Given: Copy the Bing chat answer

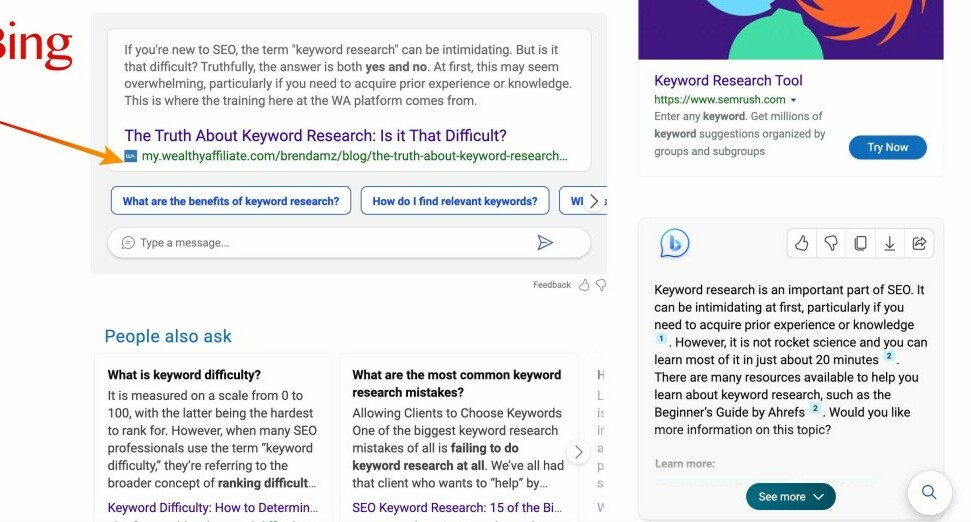Looking at the screenshot, I should [x=860, y=243].
